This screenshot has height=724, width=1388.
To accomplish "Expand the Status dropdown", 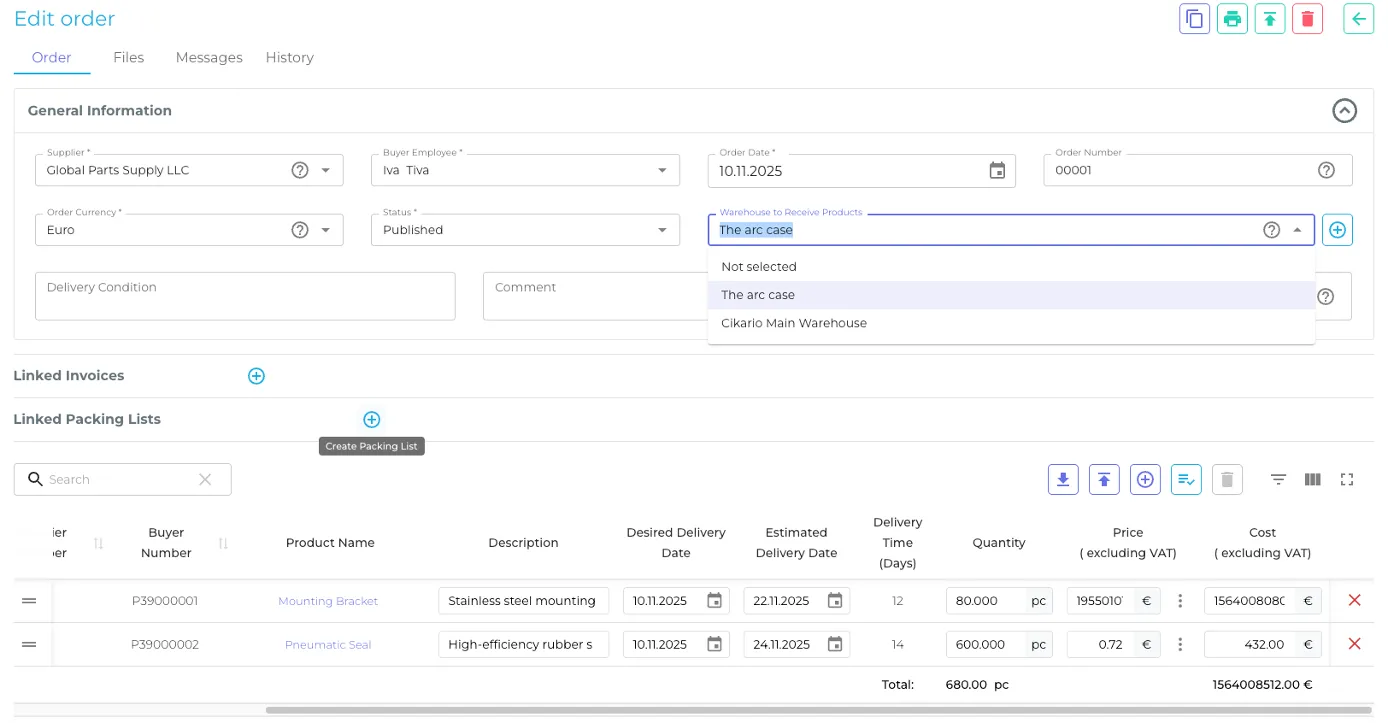I will [661, 230].
